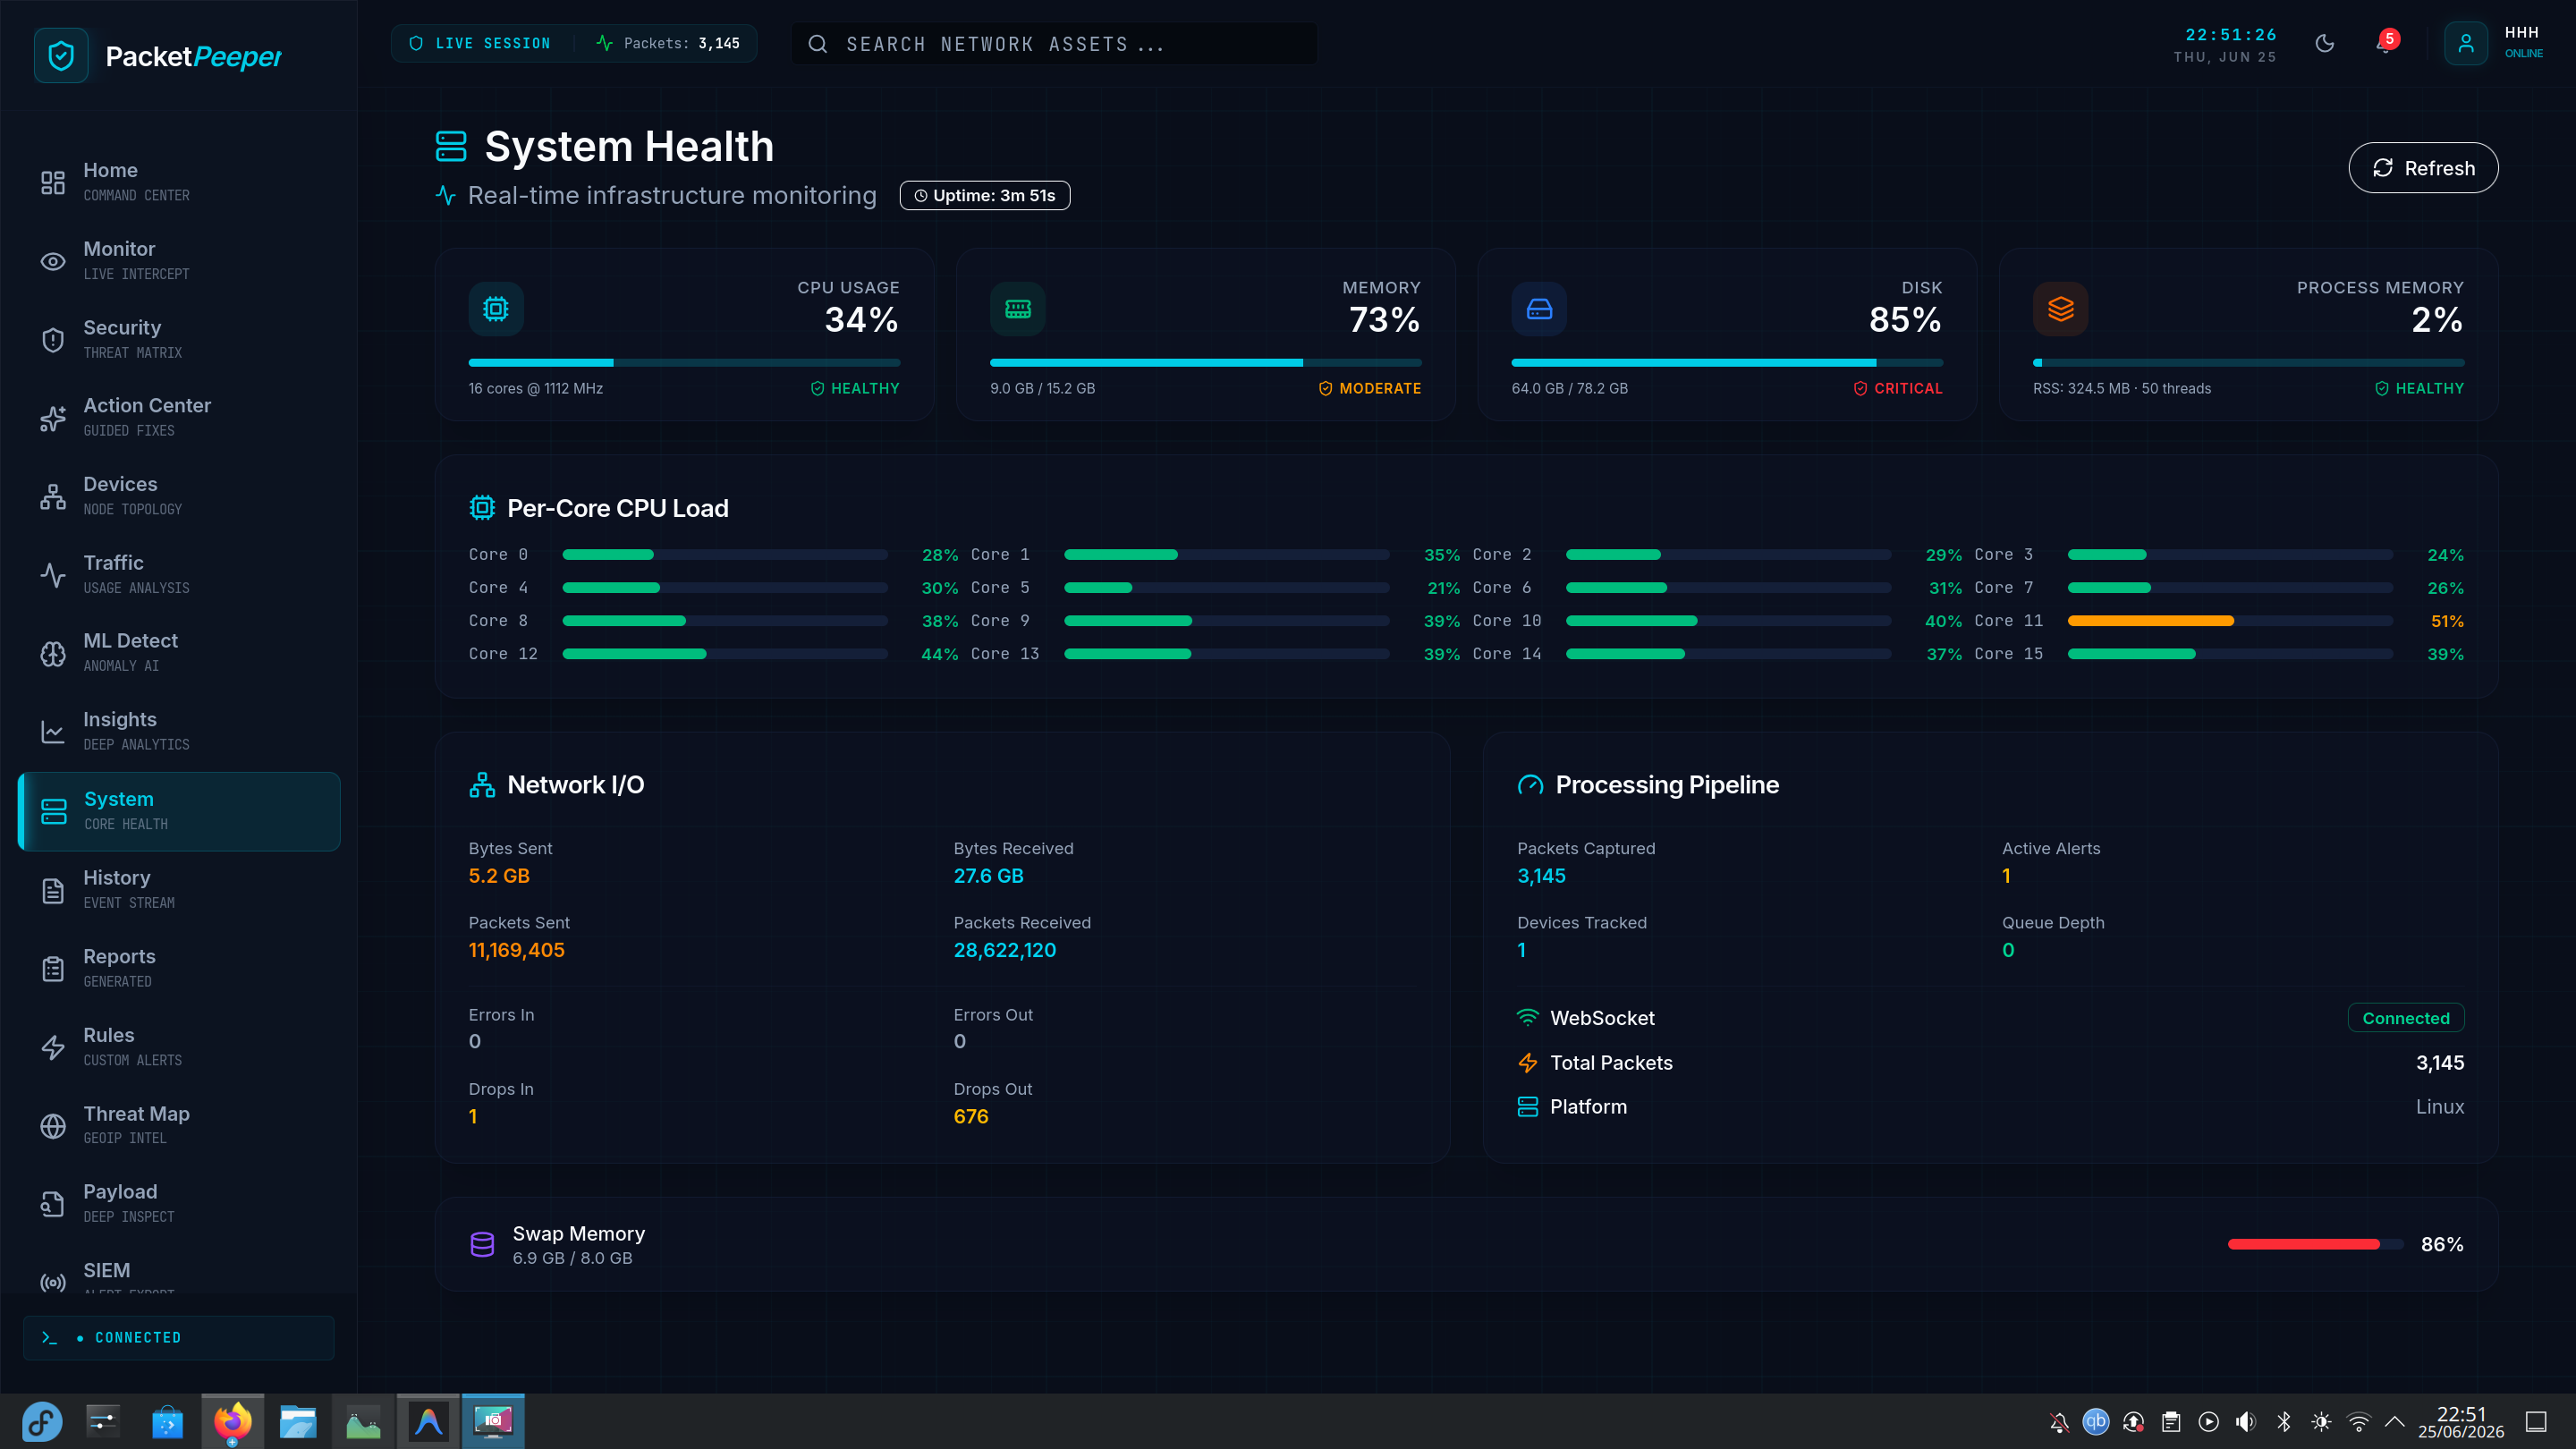Open Security Threat Matrix

[179, 339]
